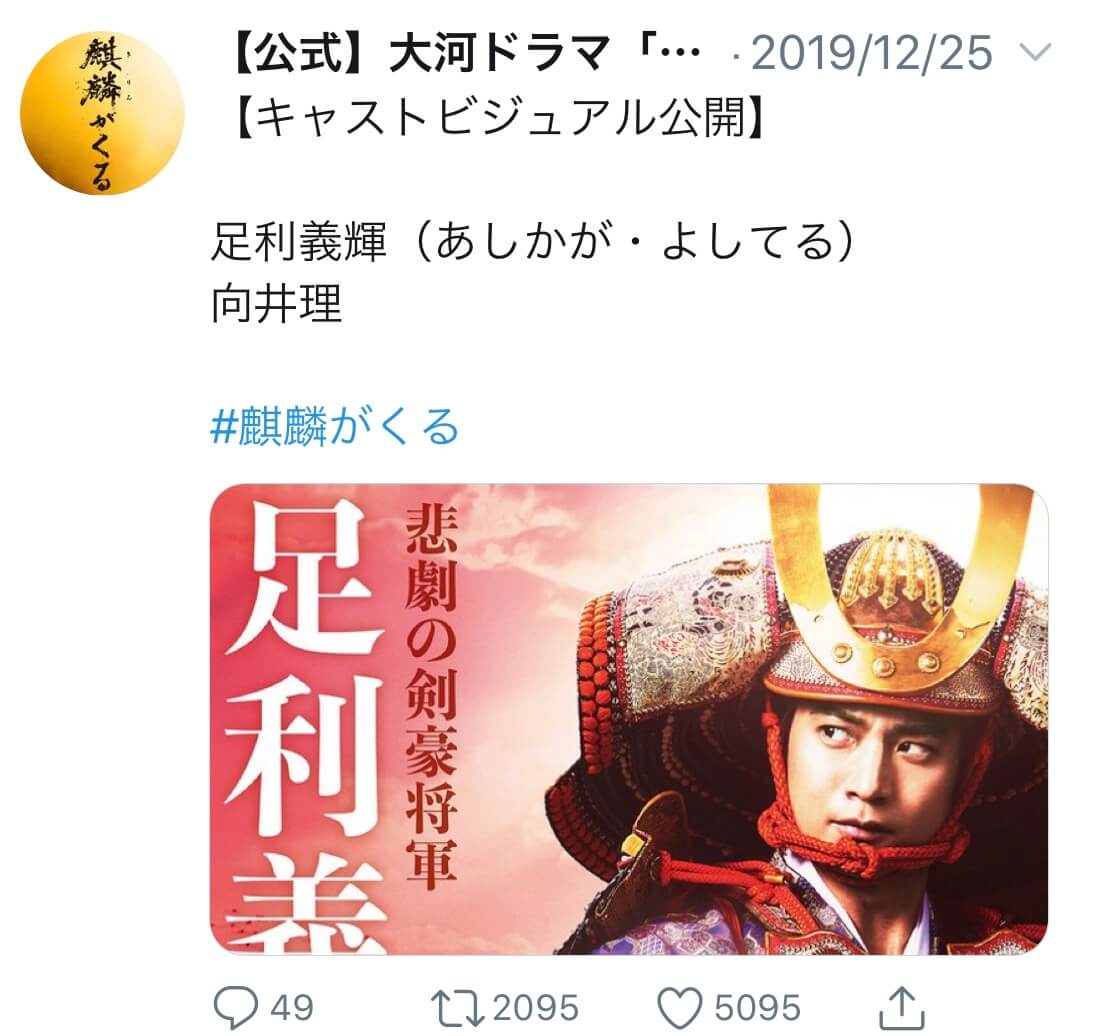
Task: Click the 向井理 actor name text
Action: [276, 304]
